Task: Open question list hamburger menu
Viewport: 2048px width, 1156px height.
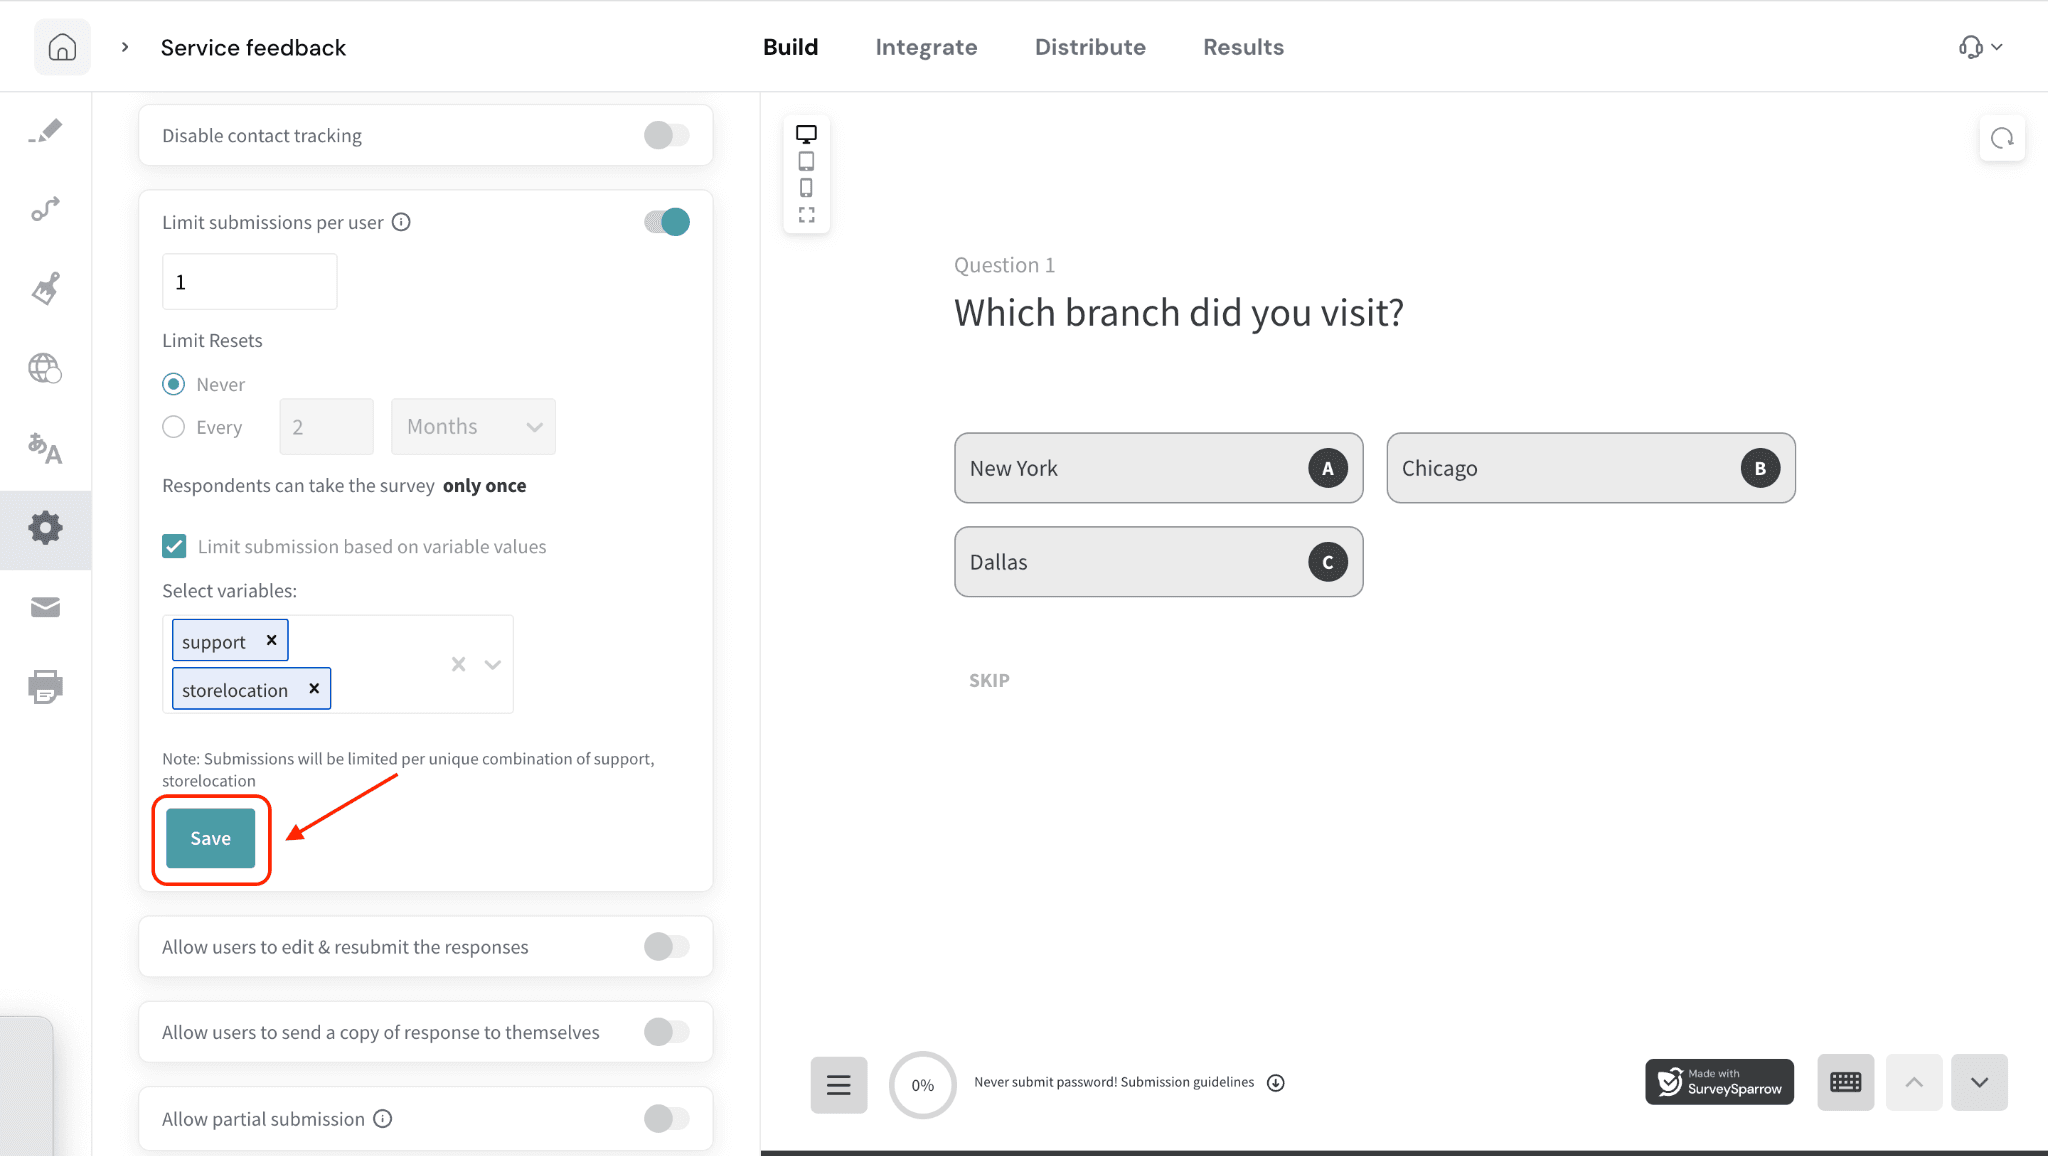Action: [838, 1084]
